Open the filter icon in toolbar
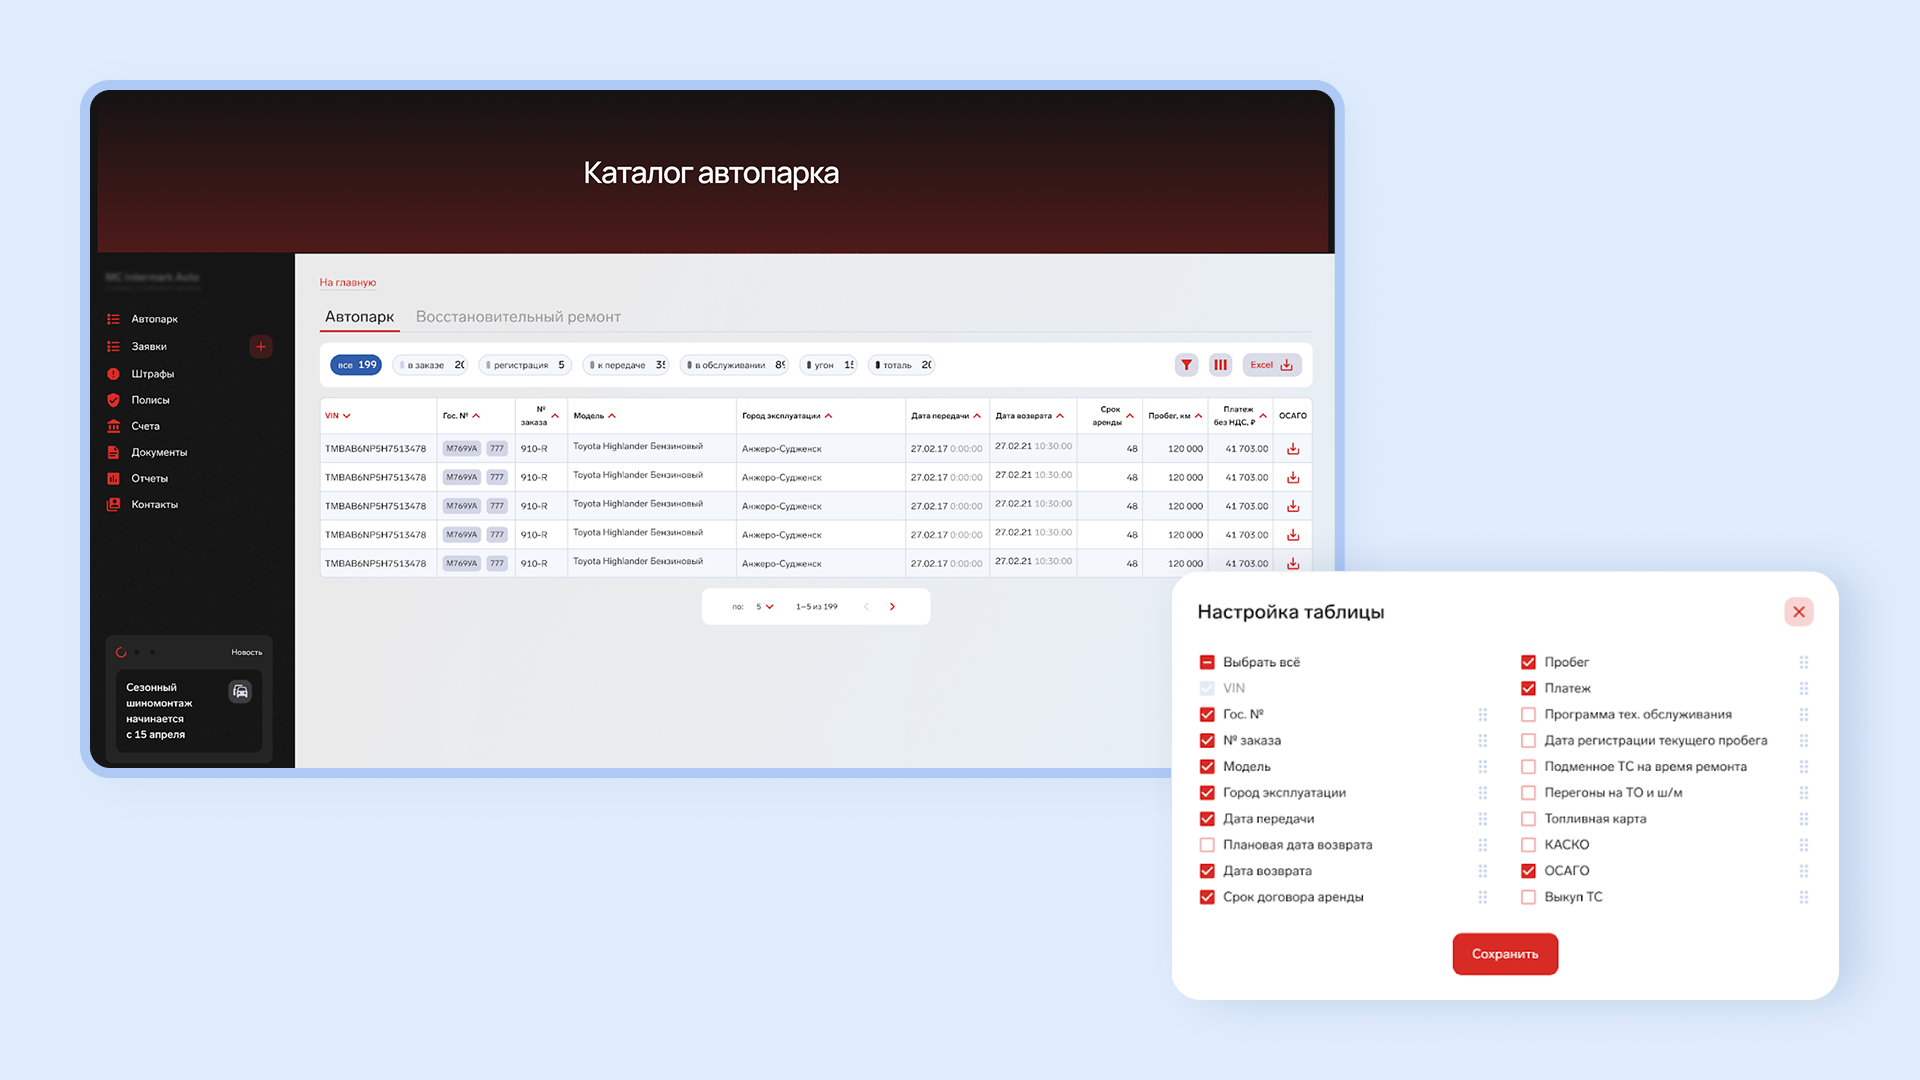1920x1080 pixels. [x=1186, y=365]
